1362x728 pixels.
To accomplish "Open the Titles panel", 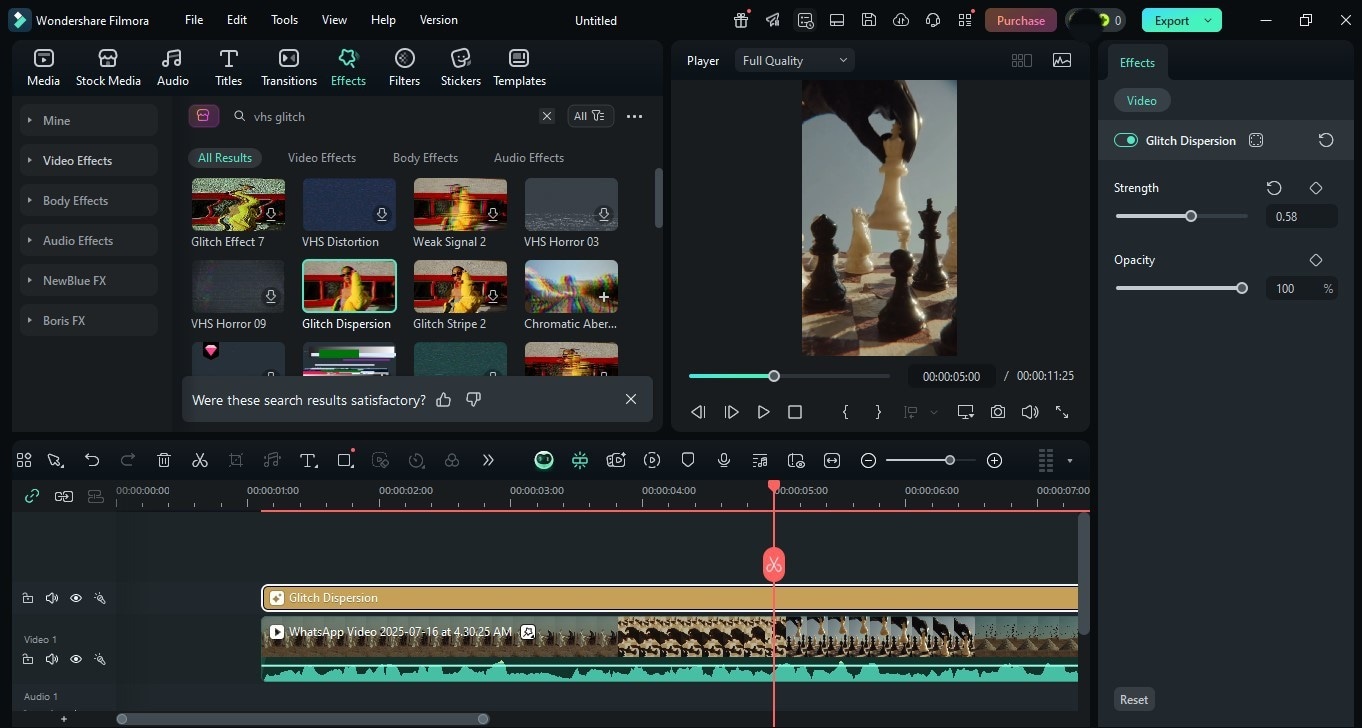I will [228, 67].
